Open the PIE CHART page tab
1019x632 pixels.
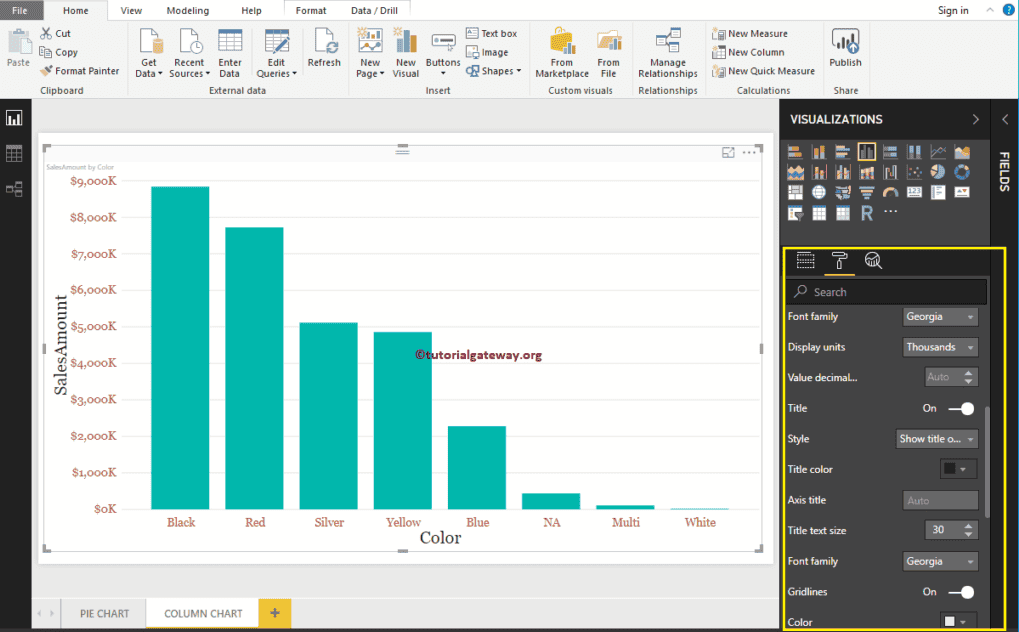[103, 613]
